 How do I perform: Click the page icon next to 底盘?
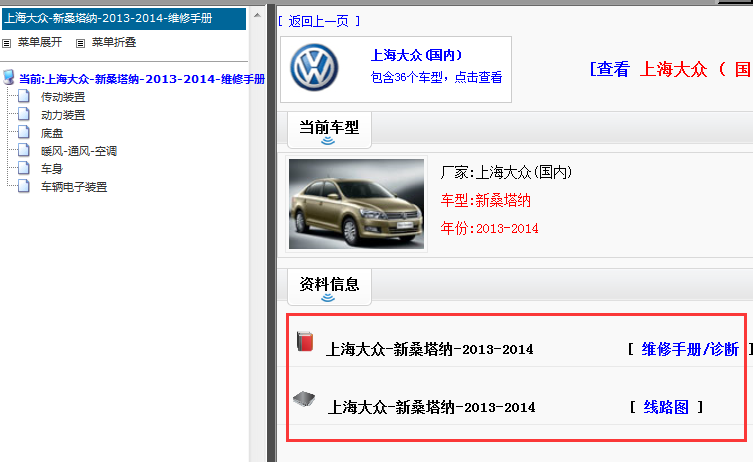[x=24, y=132]
